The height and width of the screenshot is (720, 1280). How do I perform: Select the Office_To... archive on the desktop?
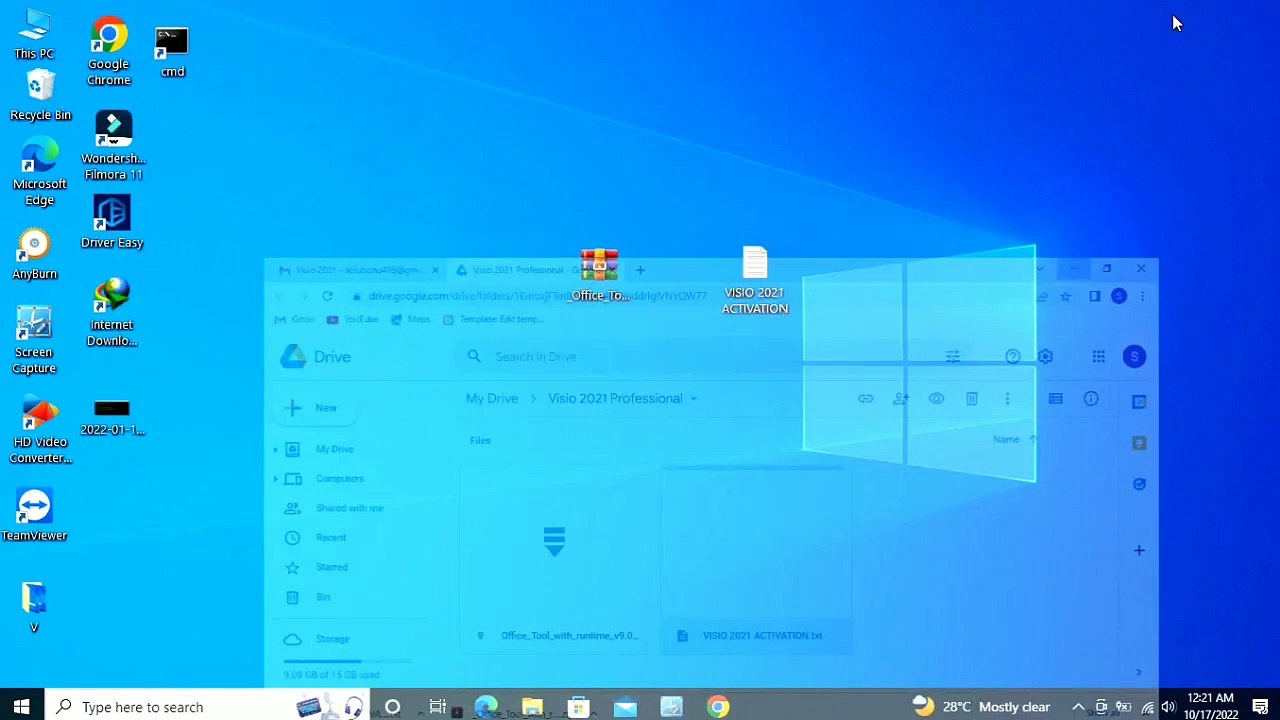point(599,276)
